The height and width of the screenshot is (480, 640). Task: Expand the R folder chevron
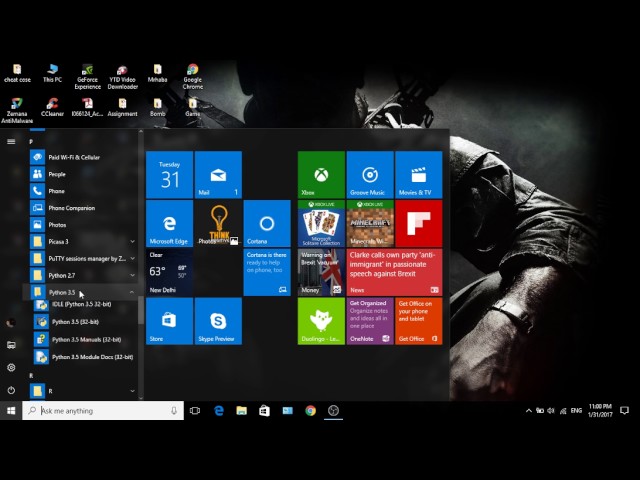132,391
